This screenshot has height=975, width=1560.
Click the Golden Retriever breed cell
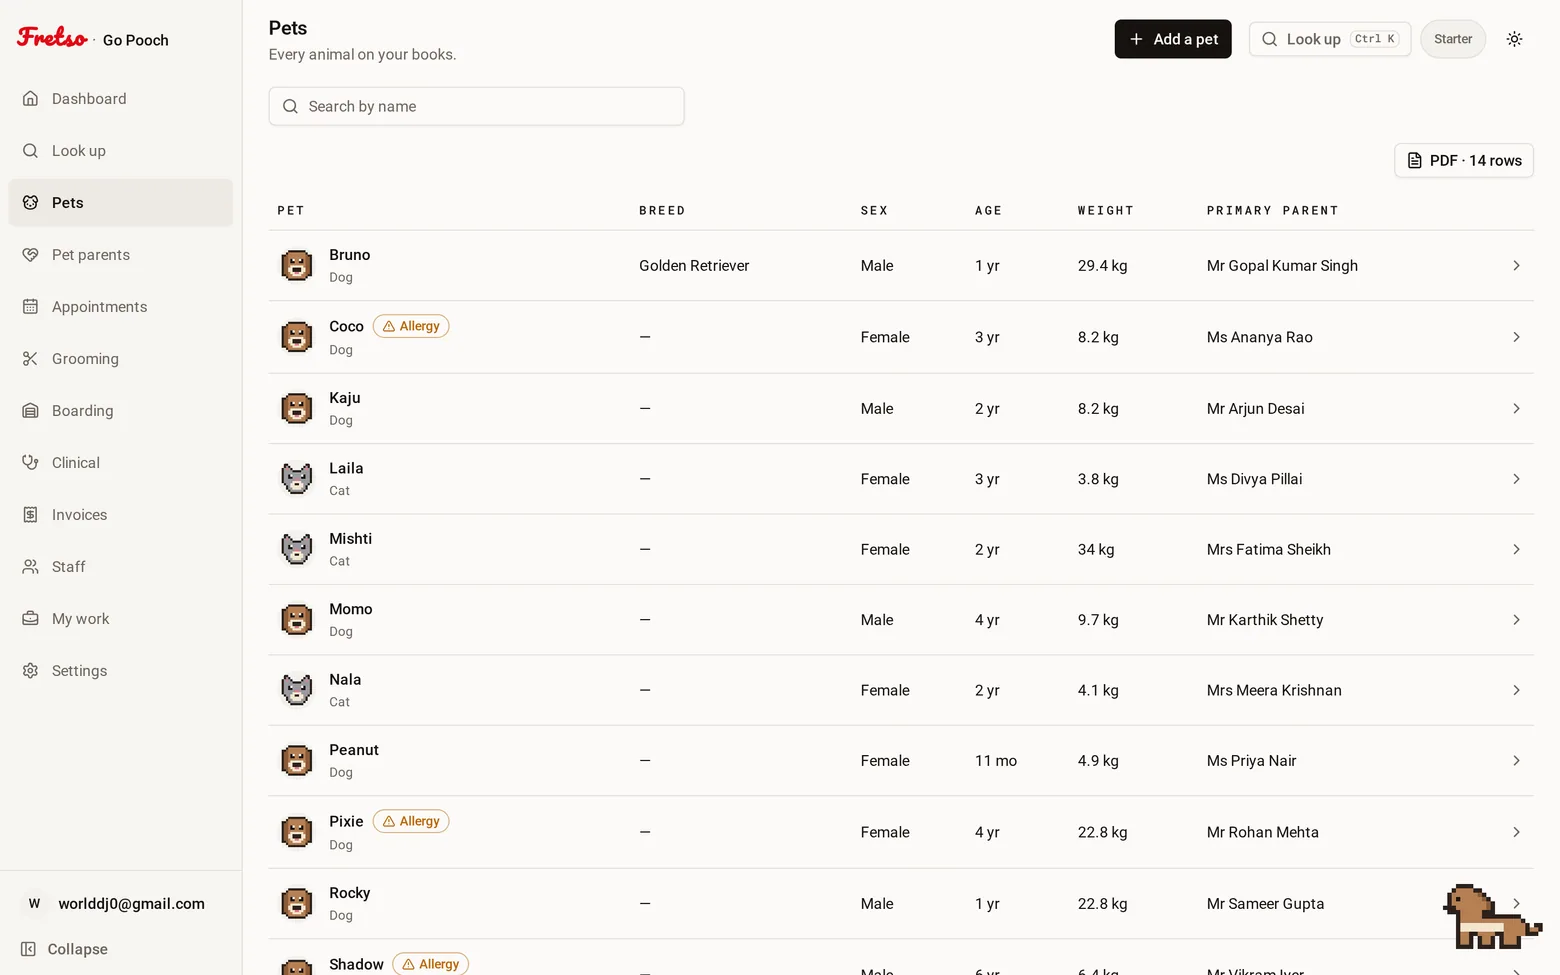(694, 266)
